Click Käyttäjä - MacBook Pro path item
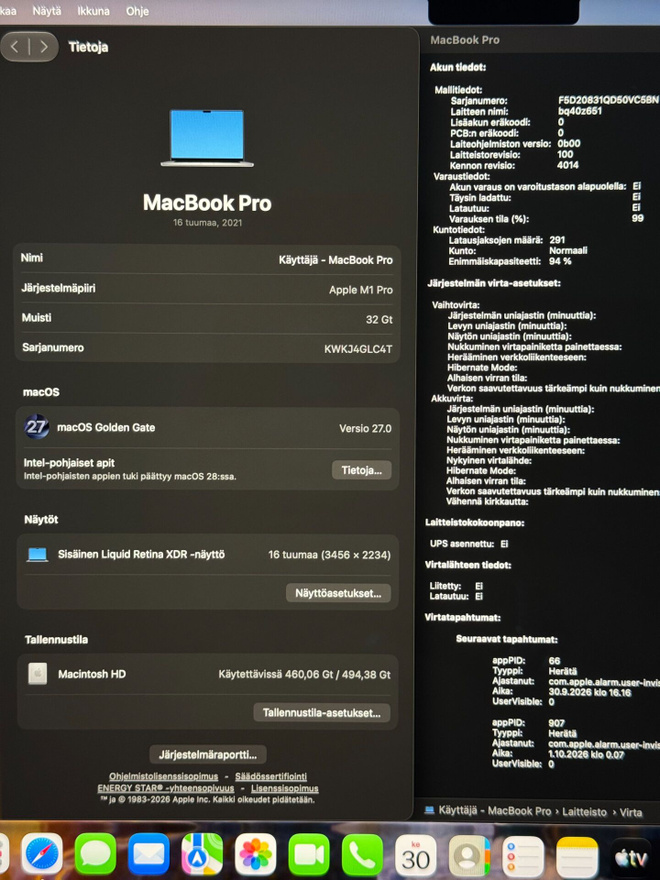This screenshot has width=660, height=880. click(x=494, y=811)
